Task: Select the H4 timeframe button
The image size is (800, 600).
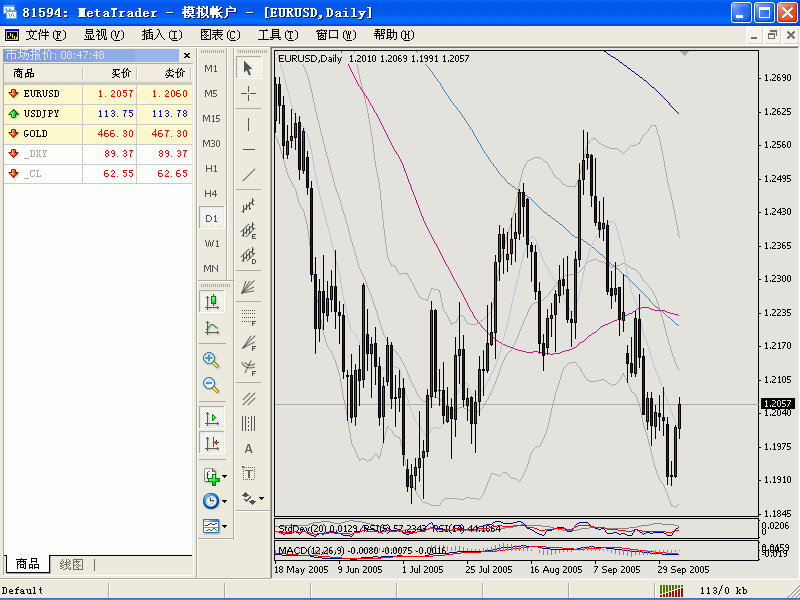Action: coord(211,193)
